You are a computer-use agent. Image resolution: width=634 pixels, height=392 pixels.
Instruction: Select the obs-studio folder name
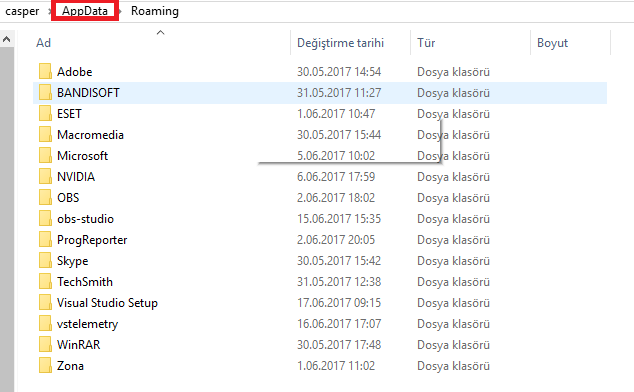pyautogui.click(x=85, y=219)
